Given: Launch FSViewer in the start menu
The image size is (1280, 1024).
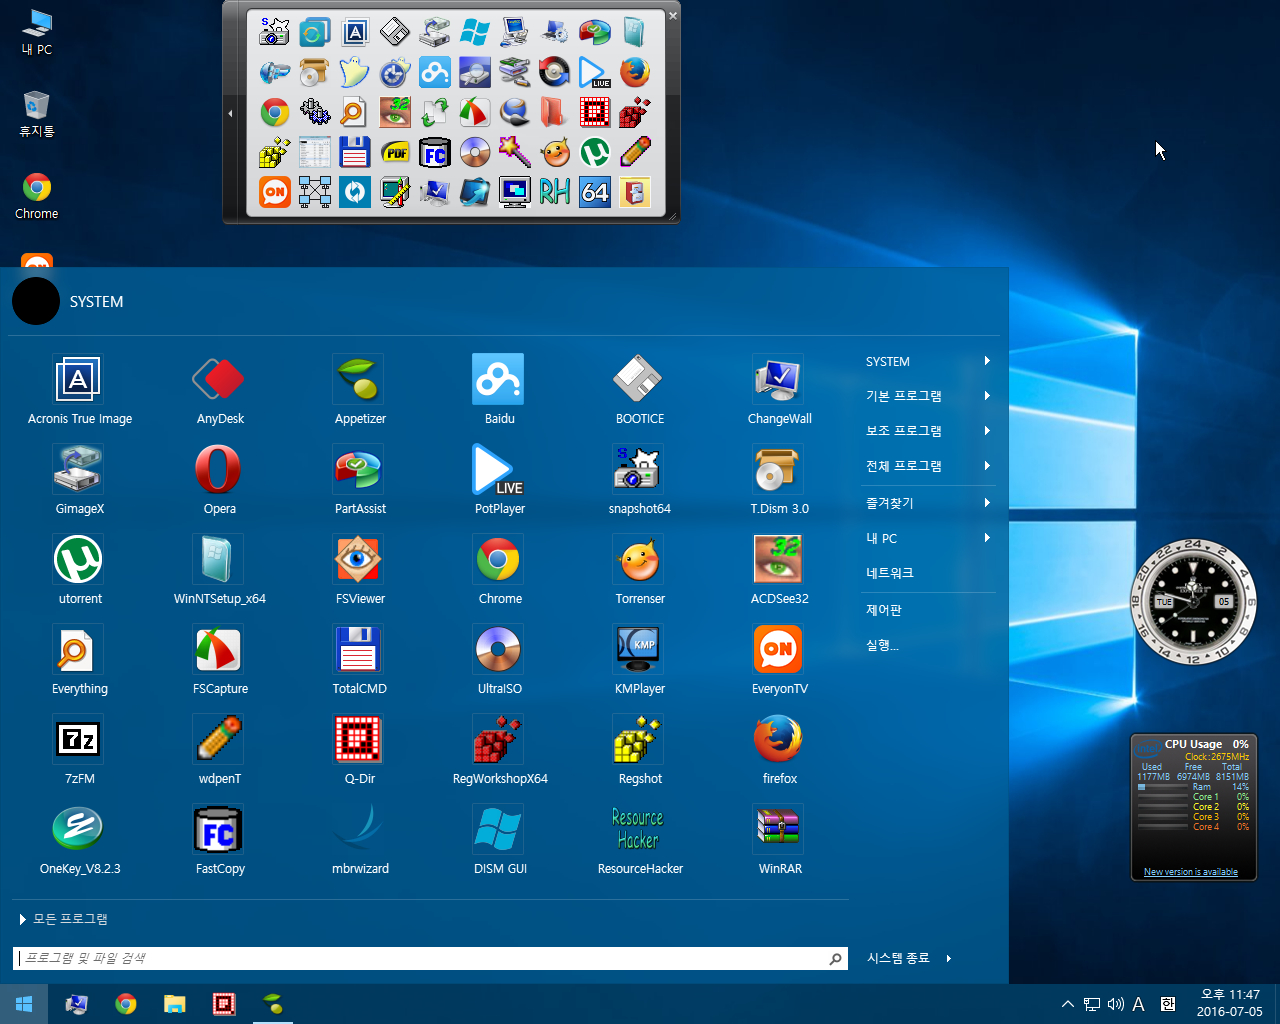Looking at the screenshot, I should 360,570.
